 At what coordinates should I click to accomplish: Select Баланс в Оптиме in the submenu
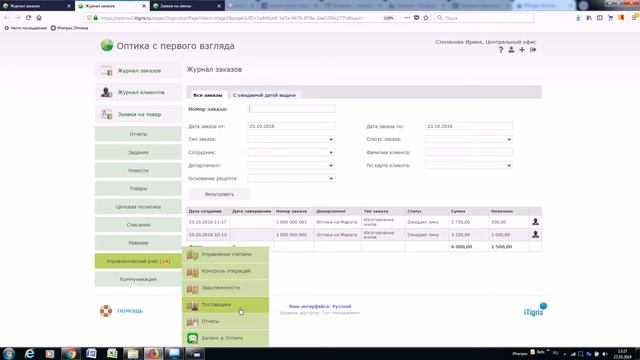tap(225, 338)
